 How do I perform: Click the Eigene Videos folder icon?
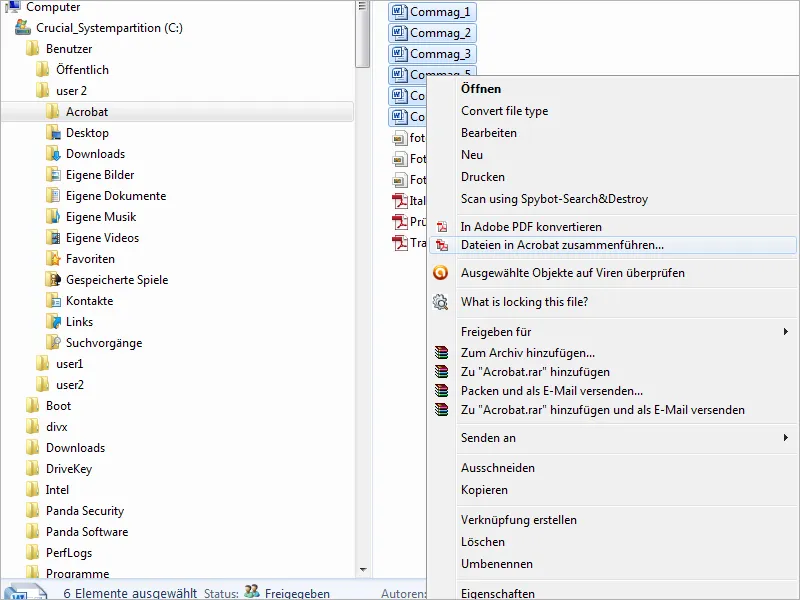click(x=53, y=238)
